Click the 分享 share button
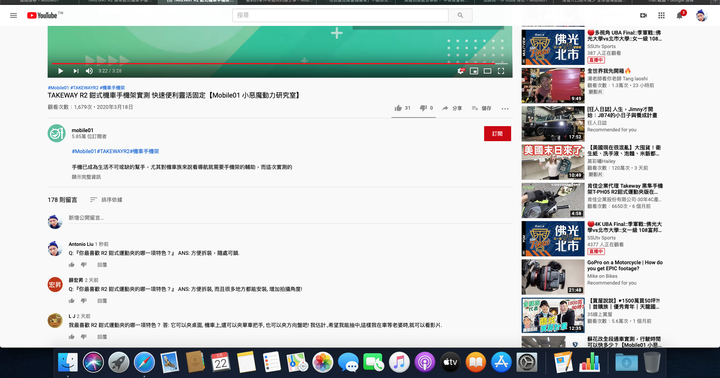 click(x=452, y=108)
